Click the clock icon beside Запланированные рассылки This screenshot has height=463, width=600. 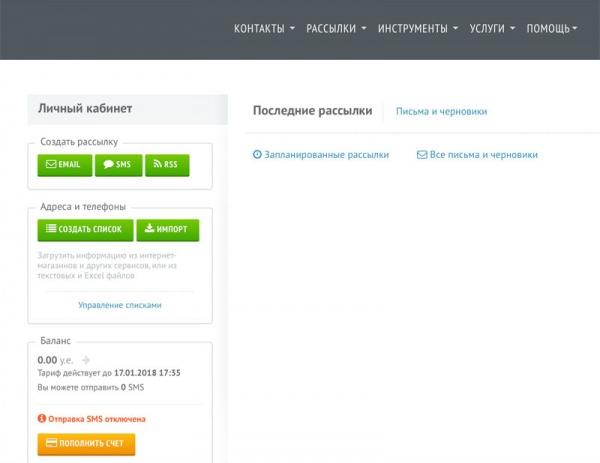257,155
